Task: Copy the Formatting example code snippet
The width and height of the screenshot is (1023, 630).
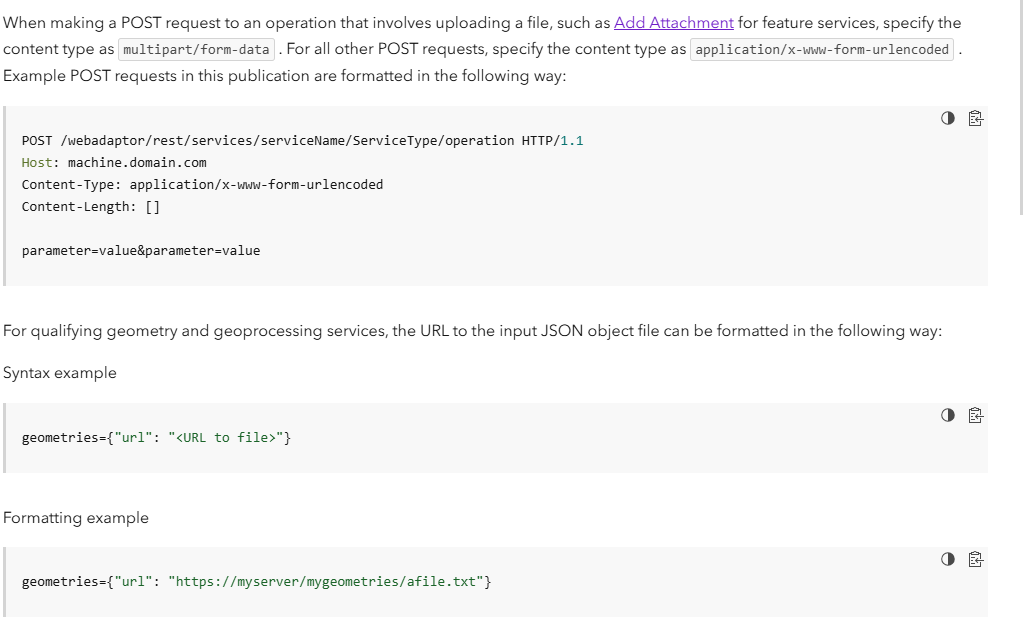Action: tap(975, 559)
